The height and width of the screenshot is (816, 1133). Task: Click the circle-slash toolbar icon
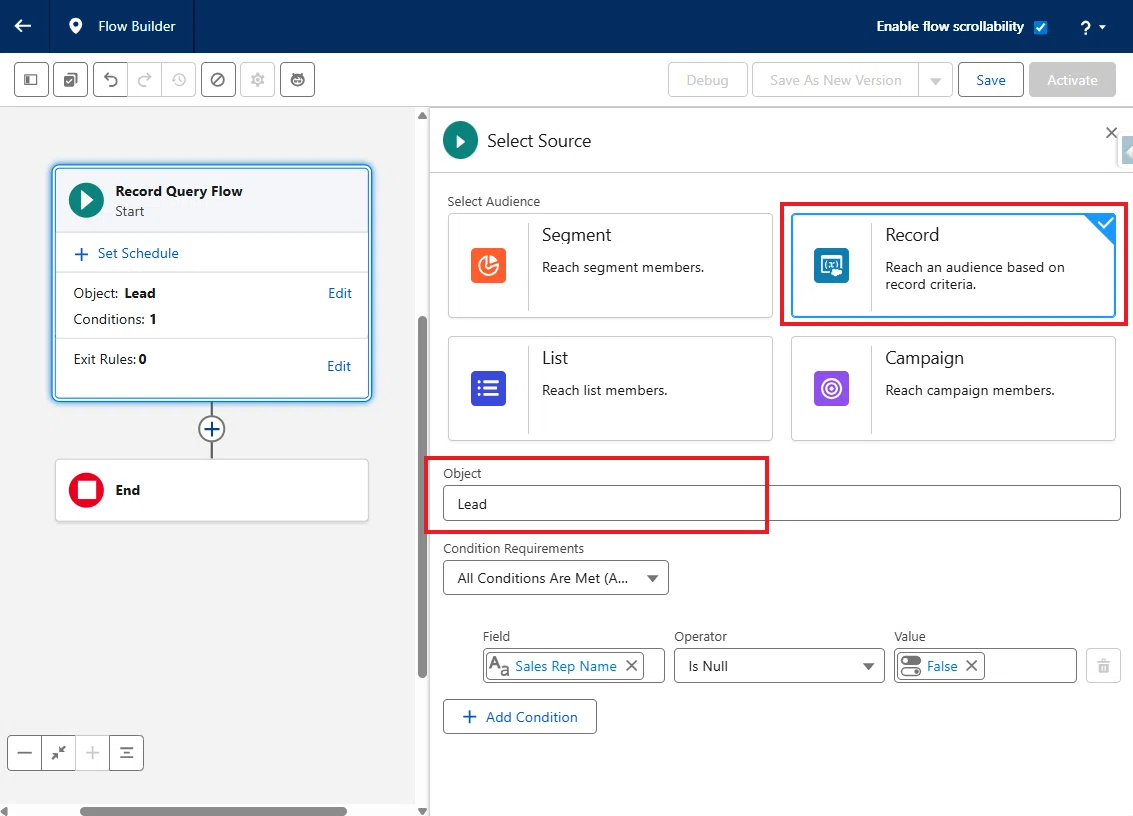217,80
